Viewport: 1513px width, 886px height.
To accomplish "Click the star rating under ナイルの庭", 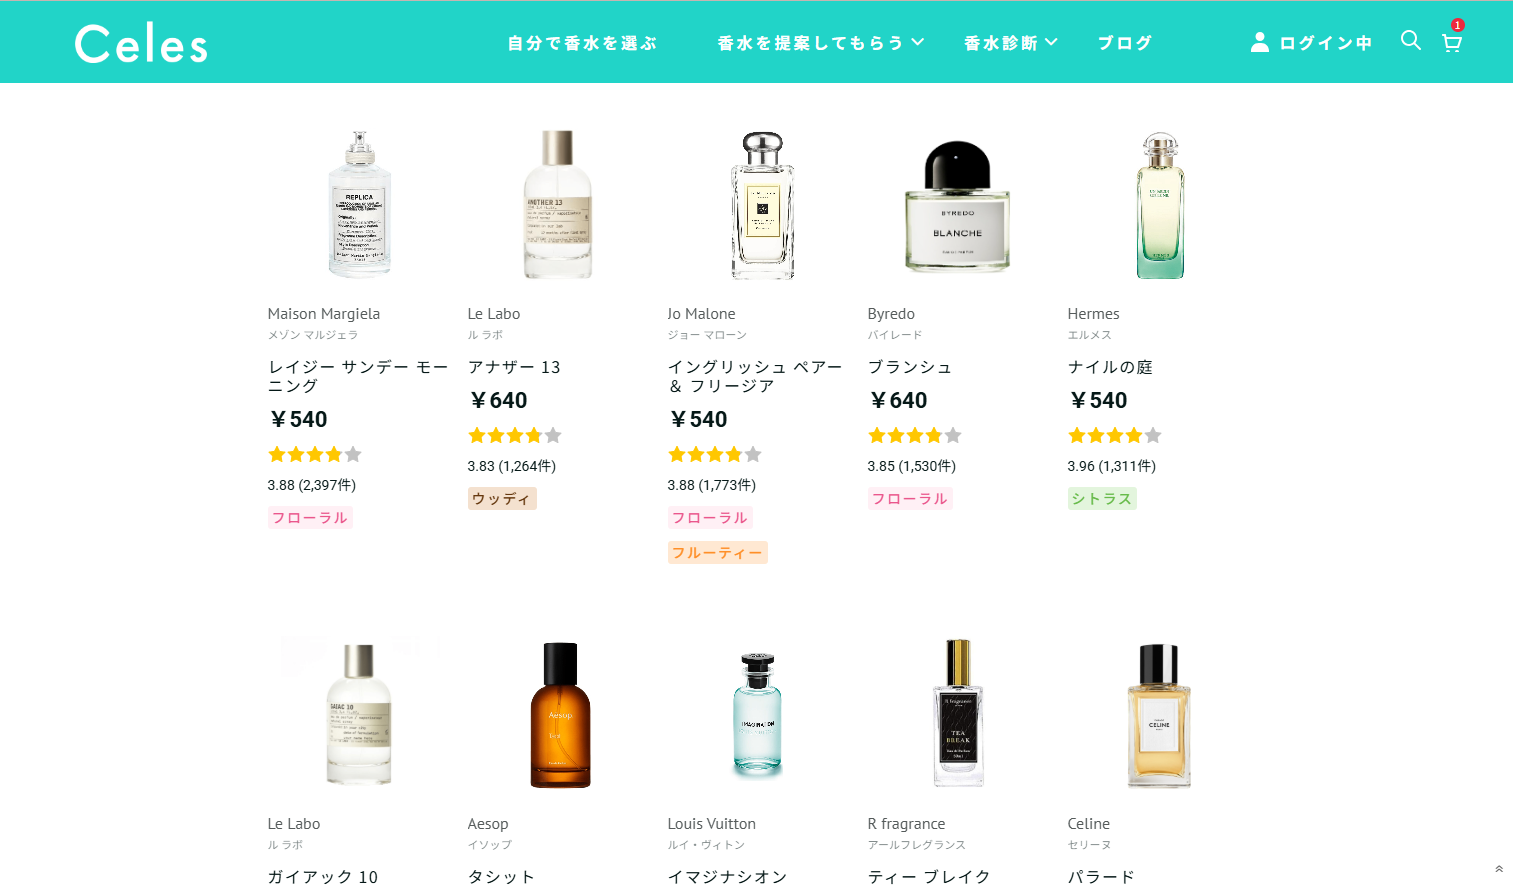I will (1115, 435).
